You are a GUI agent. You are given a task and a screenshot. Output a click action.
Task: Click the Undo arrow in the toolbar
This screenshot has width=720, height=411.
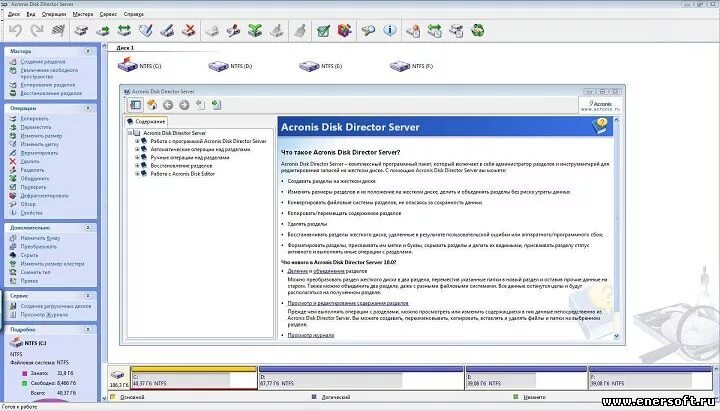[15, 31]
